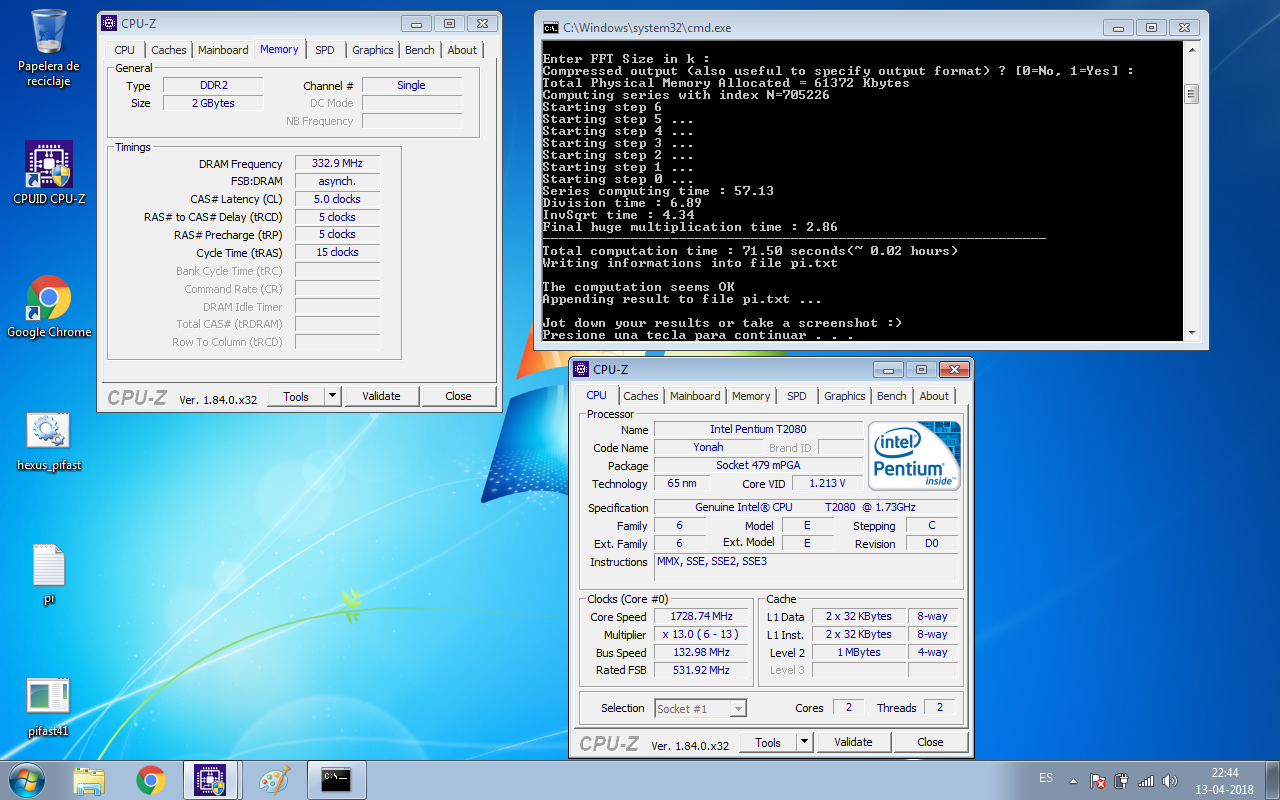Image resolution: width=1280 pixels, height=800 pixels.
Task: Launch Google Chrome desktop shortcut
Action: (49, 307)
